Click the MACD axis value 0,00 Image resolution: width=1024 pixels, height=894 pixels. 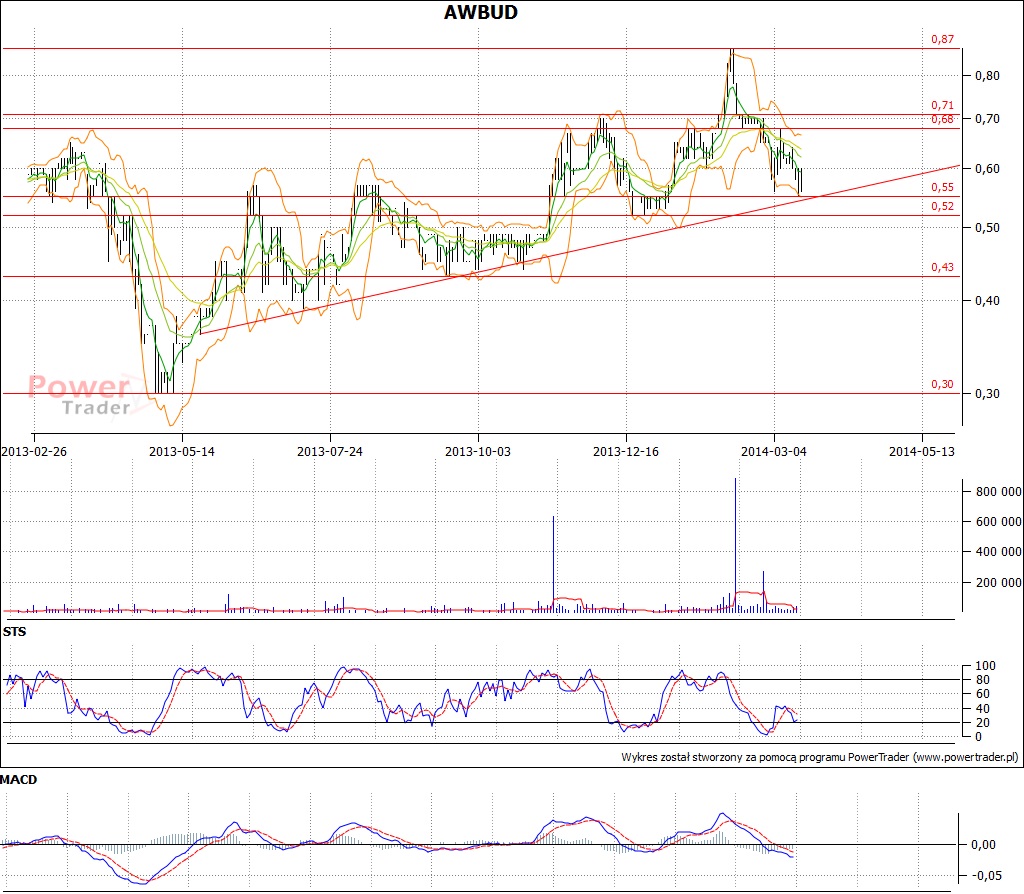984,845
